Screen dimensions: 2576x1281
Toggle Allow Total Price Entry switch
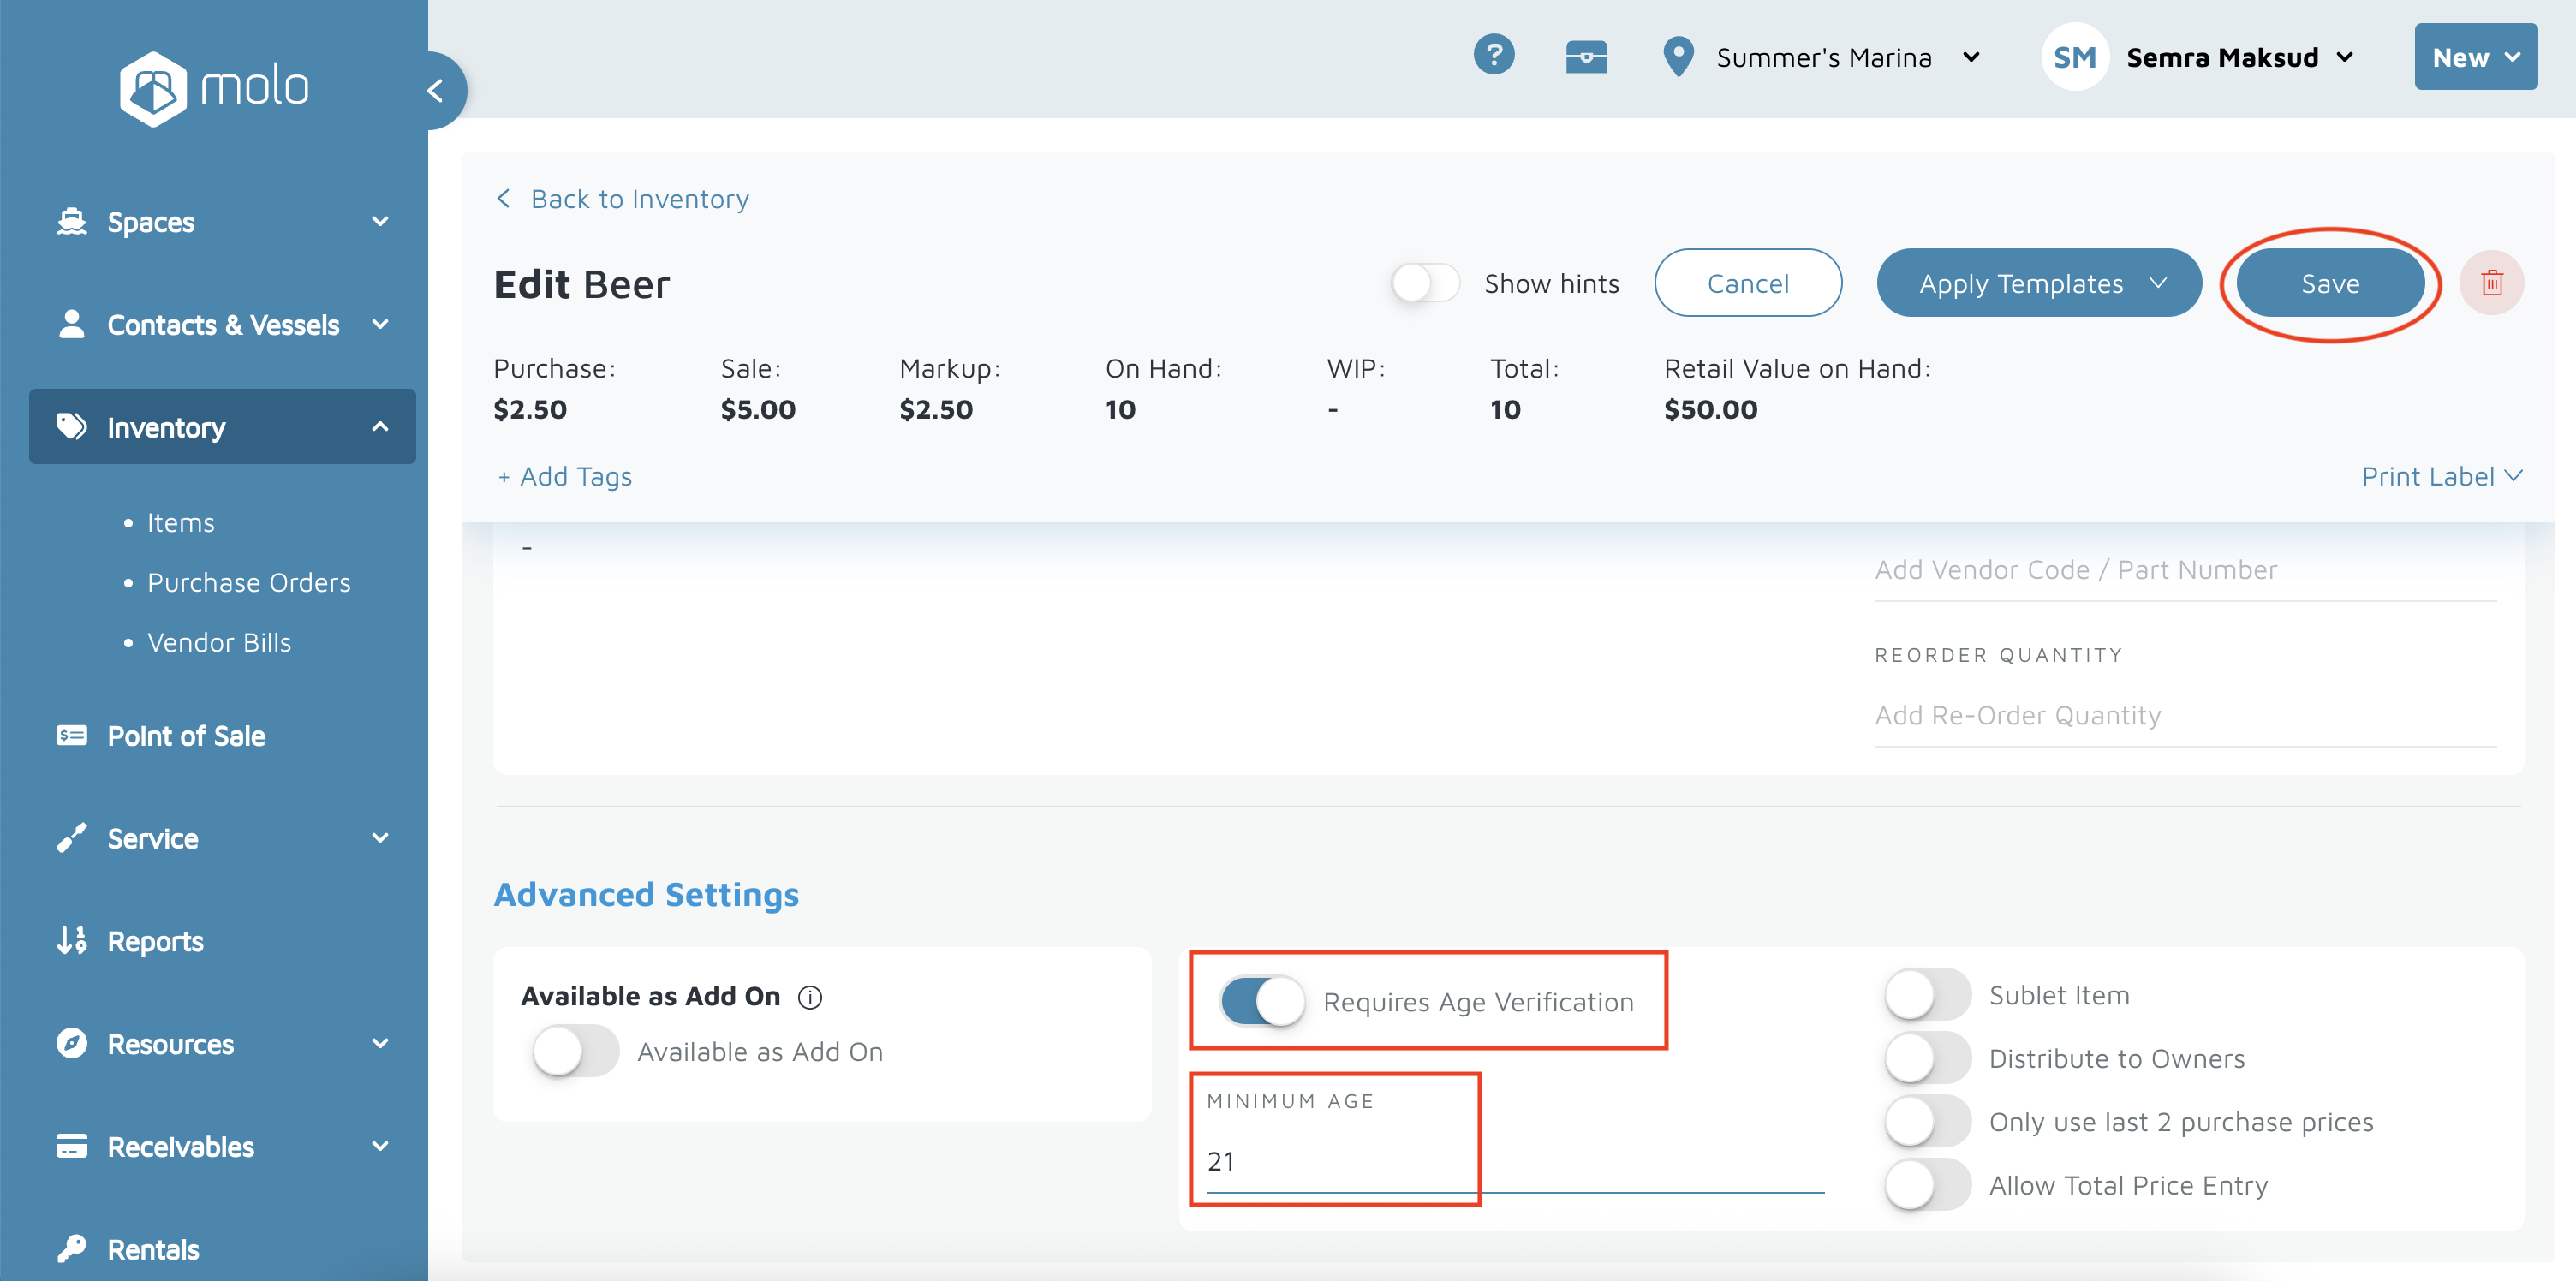coord(1926,1185)
